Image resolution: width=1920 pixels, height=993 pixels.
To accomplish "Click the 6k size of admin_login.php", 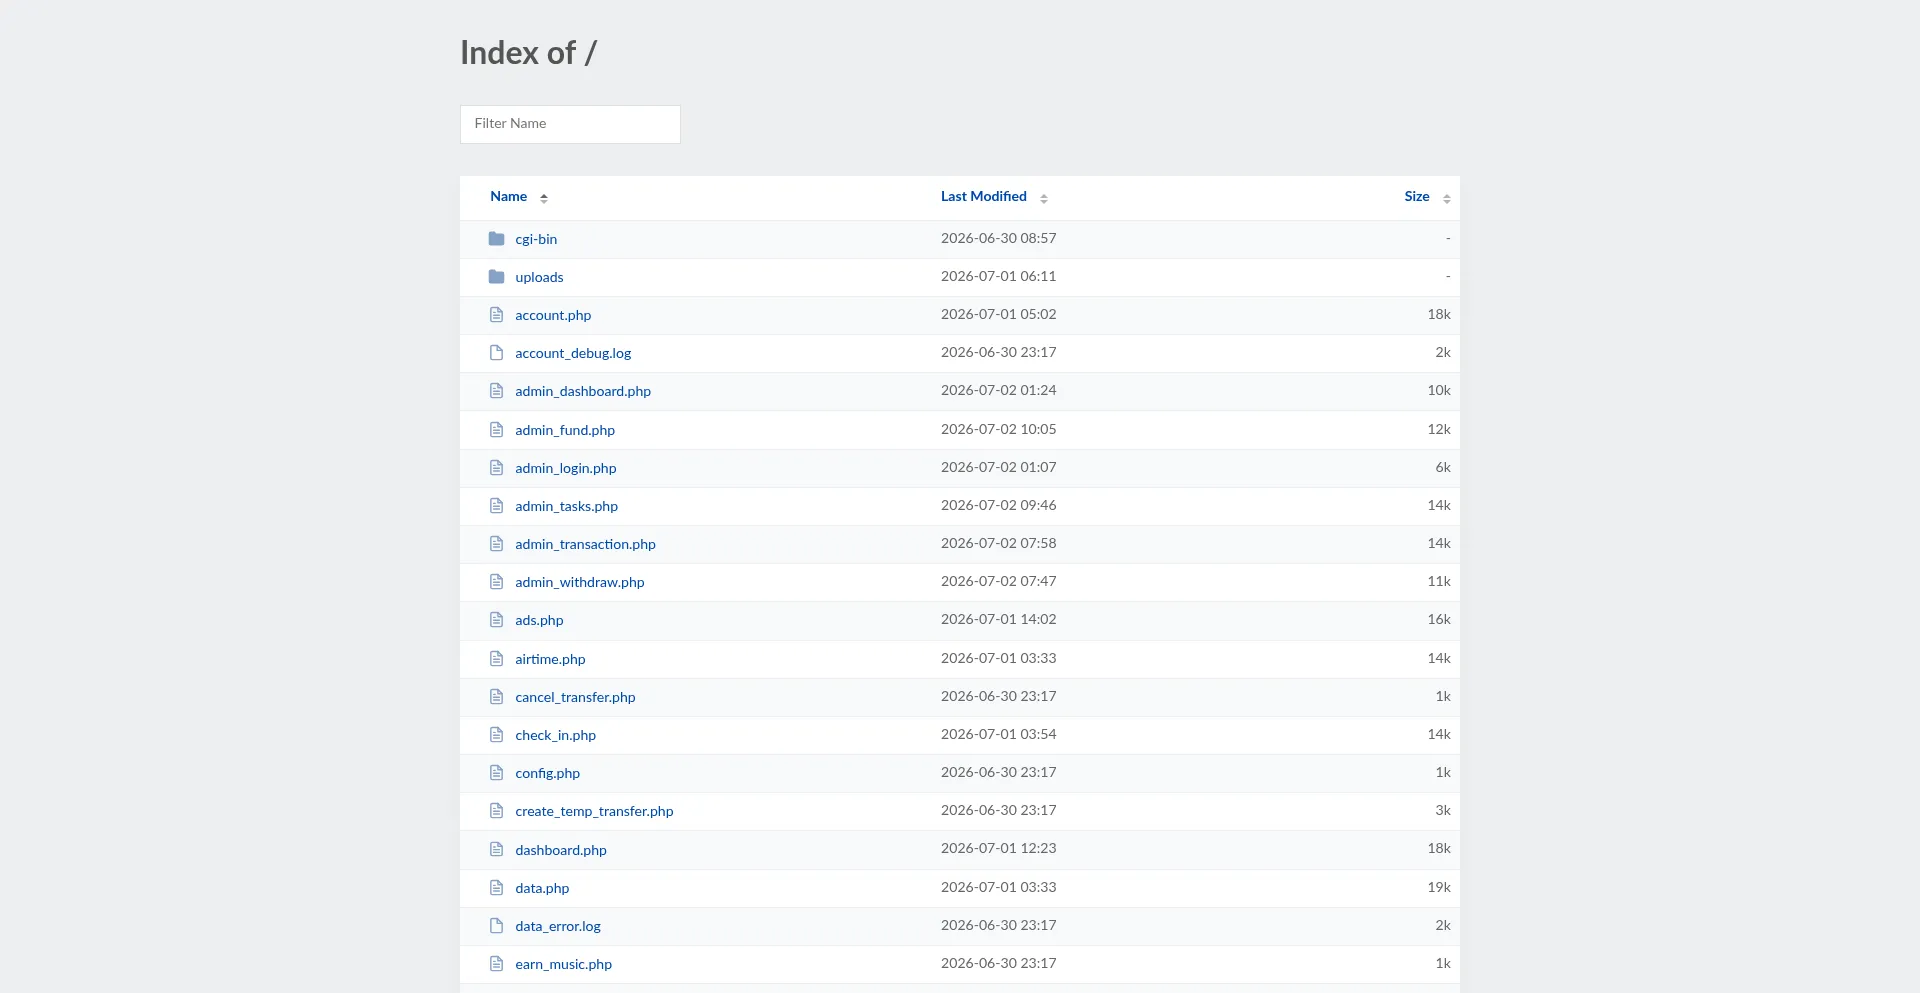I will pyautogui.click(x=1442, y=467).
